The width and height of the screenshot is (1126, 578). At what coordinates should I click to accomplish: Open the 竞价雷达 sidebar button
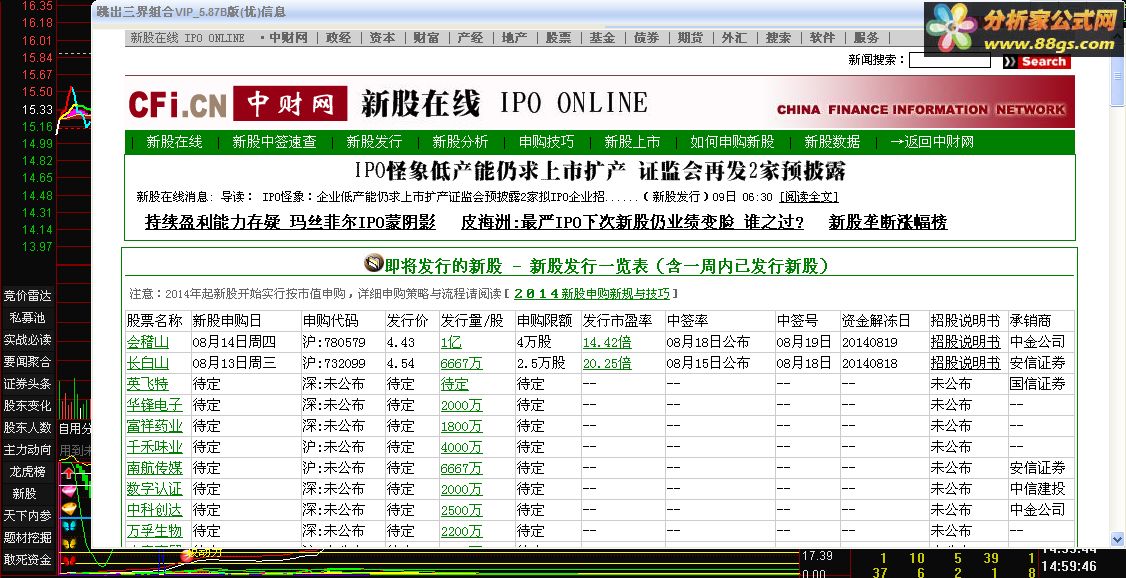(27, 295)
